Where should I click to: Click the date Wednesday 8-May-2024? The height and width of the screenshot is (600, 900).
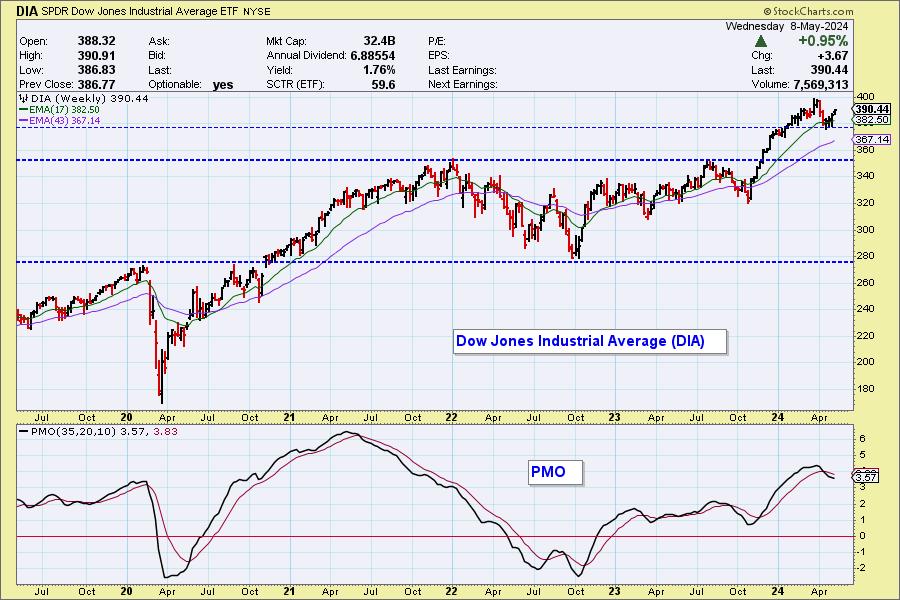(786, 26)
